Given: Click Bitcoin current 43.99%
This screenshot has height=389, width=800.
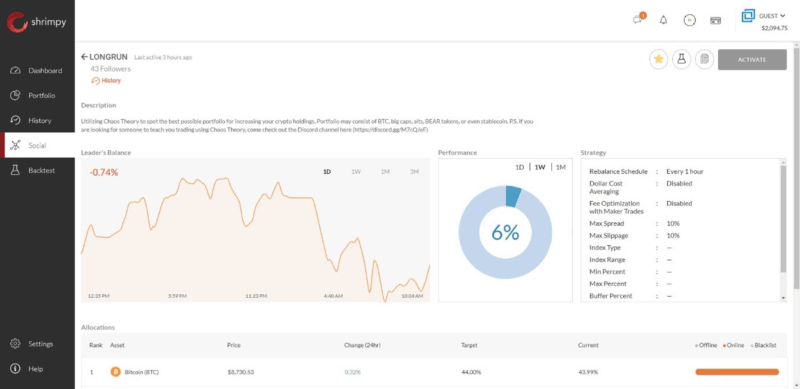Looking at the screenshot, I should (588, 372).
